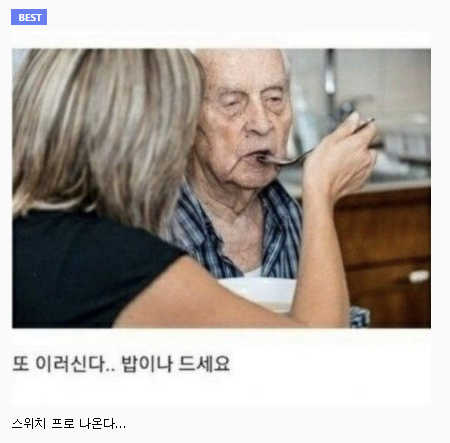Click the word '나온다...' in the post title
The image size is (450, 443).
pyautogui.click(x=102, y=423)
